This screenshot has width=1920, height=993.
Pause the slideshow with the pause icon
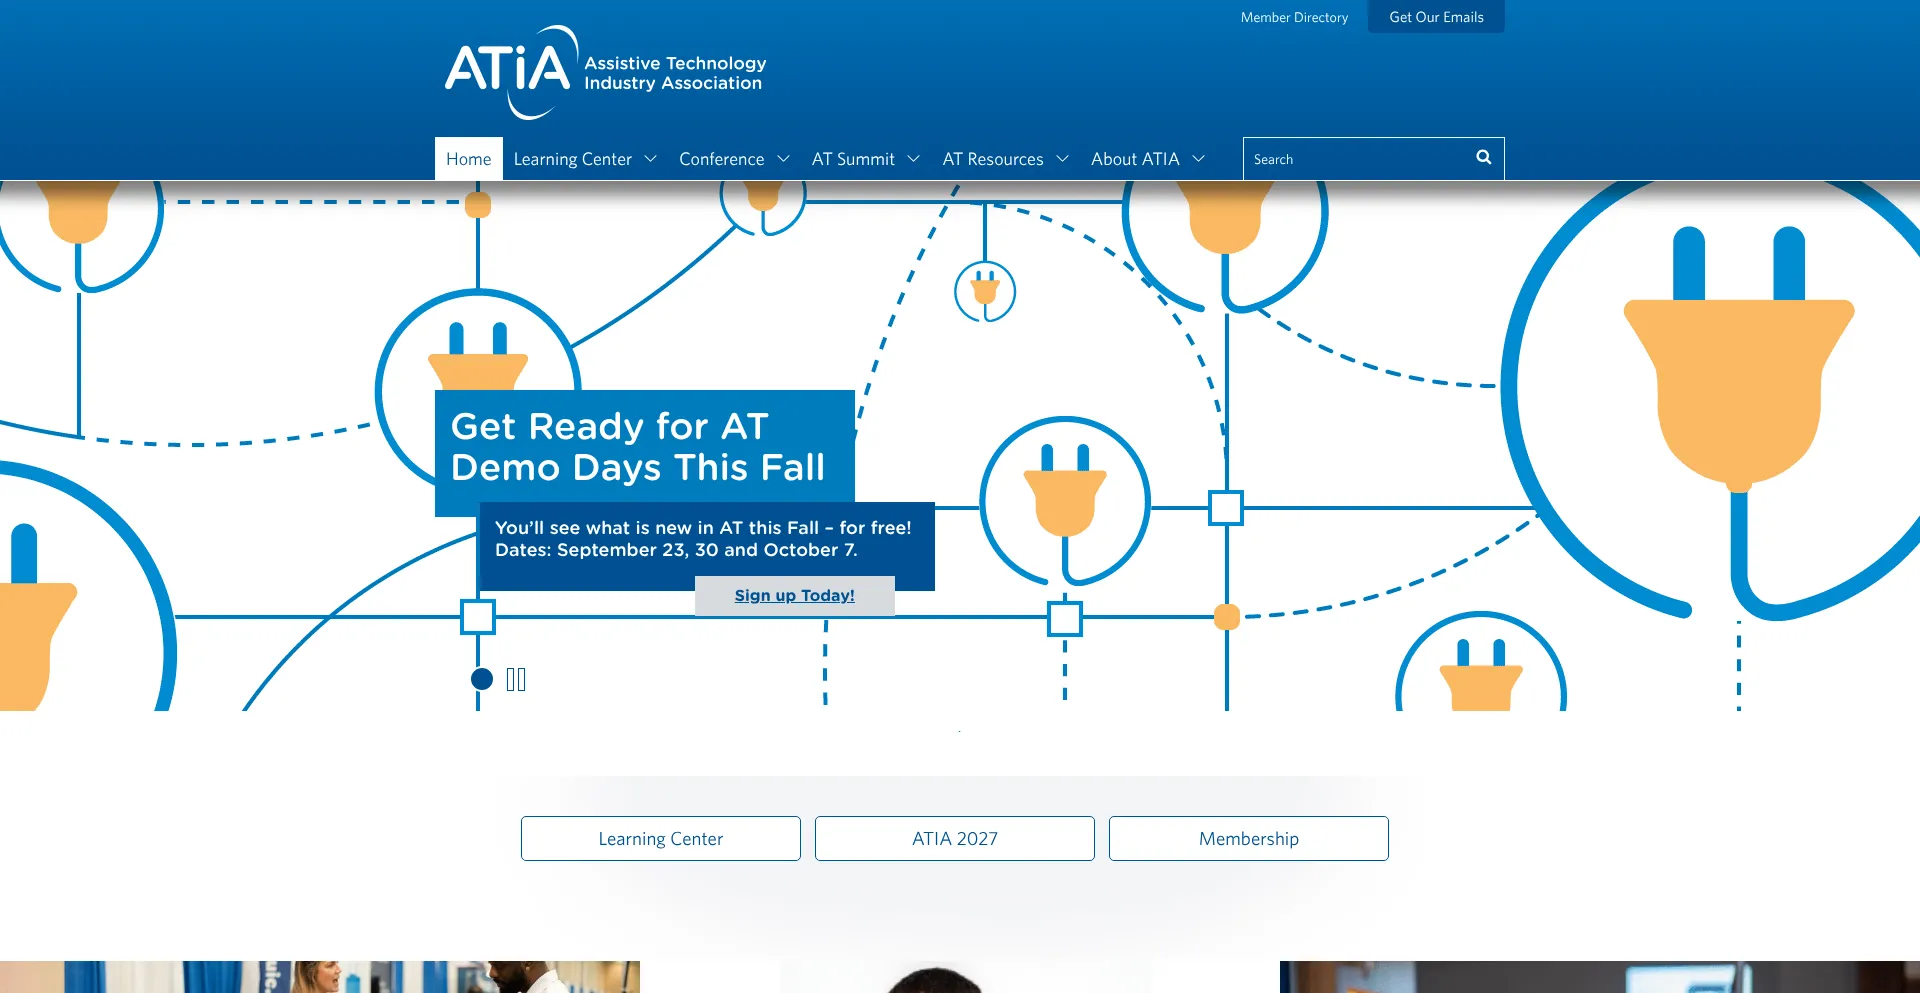(x=516, y=680)
